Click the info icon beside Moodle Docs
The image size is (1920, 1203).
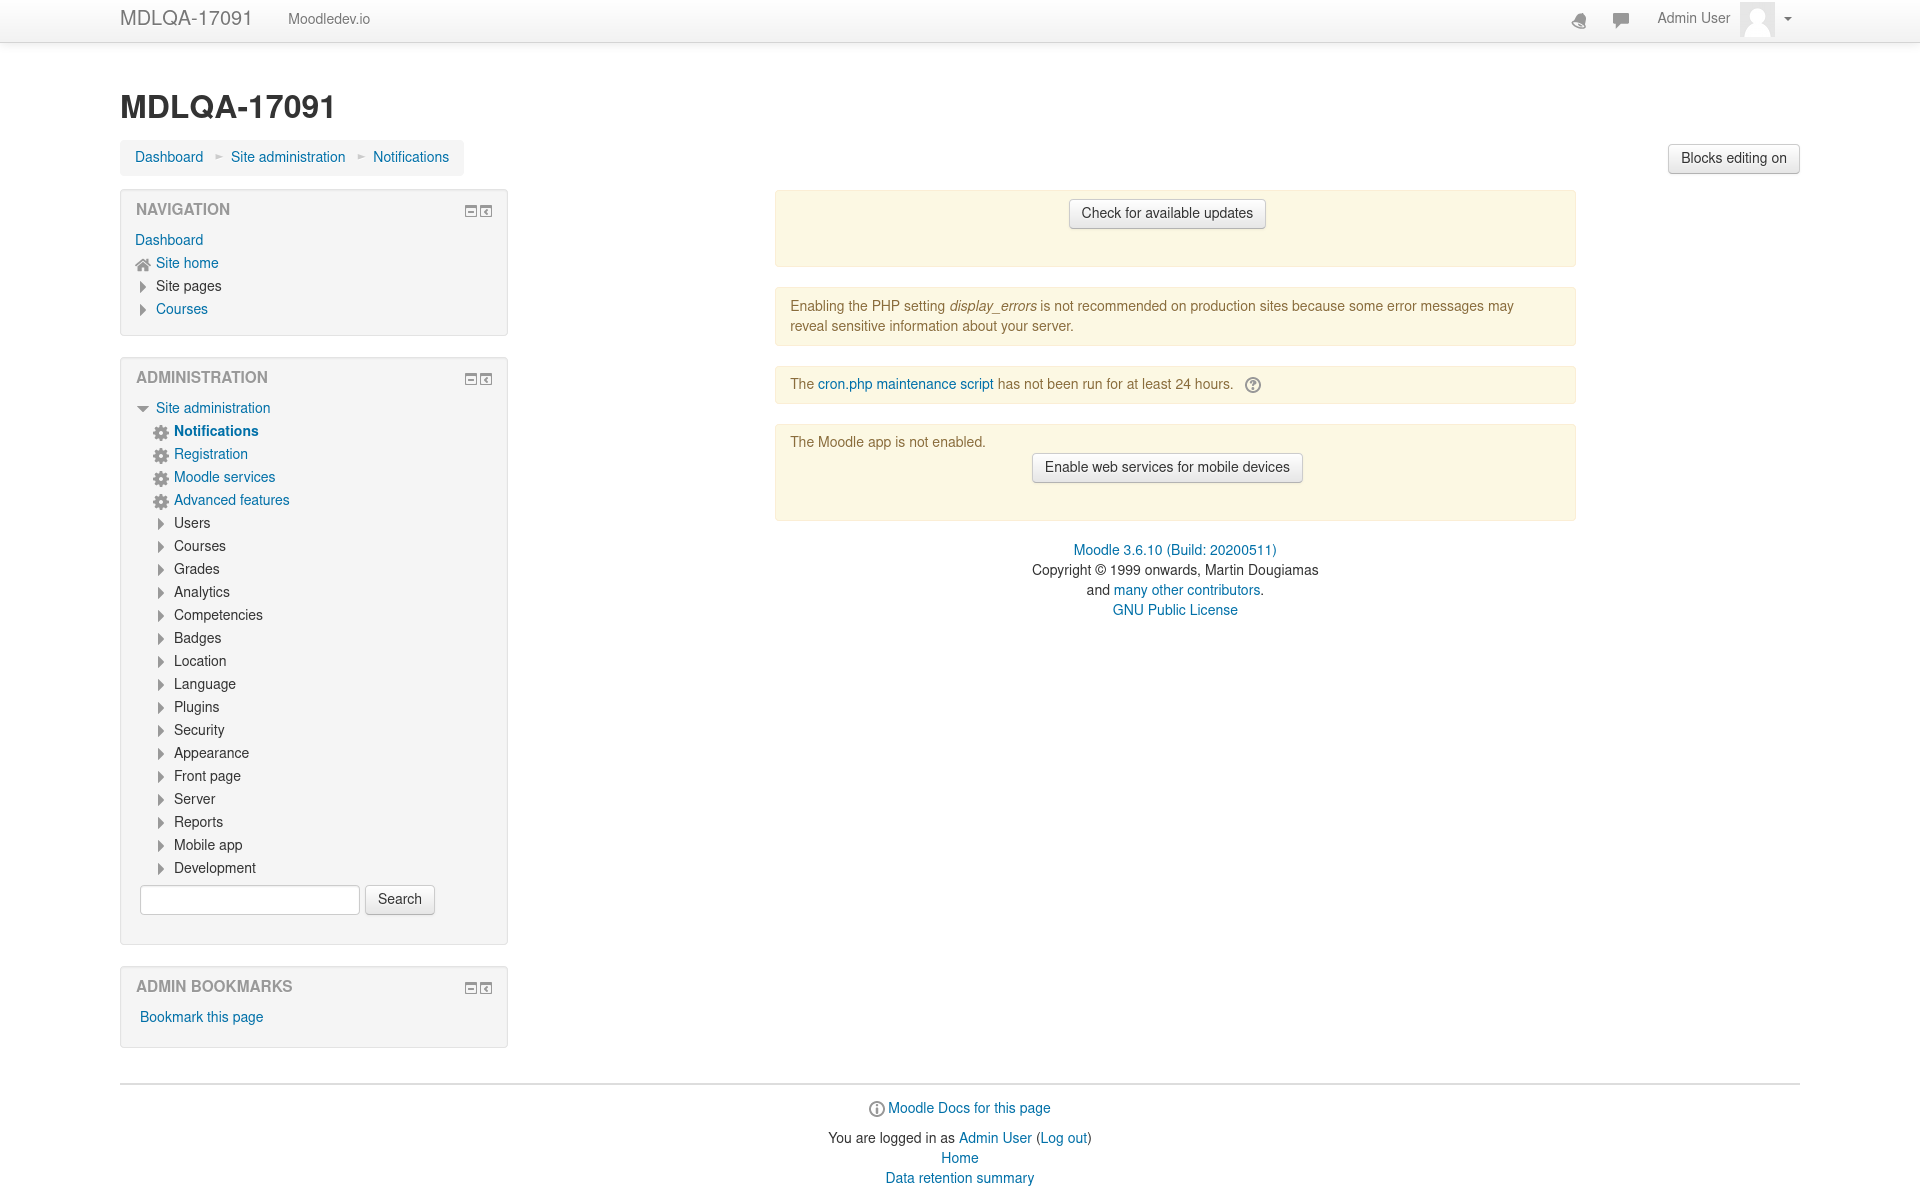pyautogui.click(x=877, y=1109)
